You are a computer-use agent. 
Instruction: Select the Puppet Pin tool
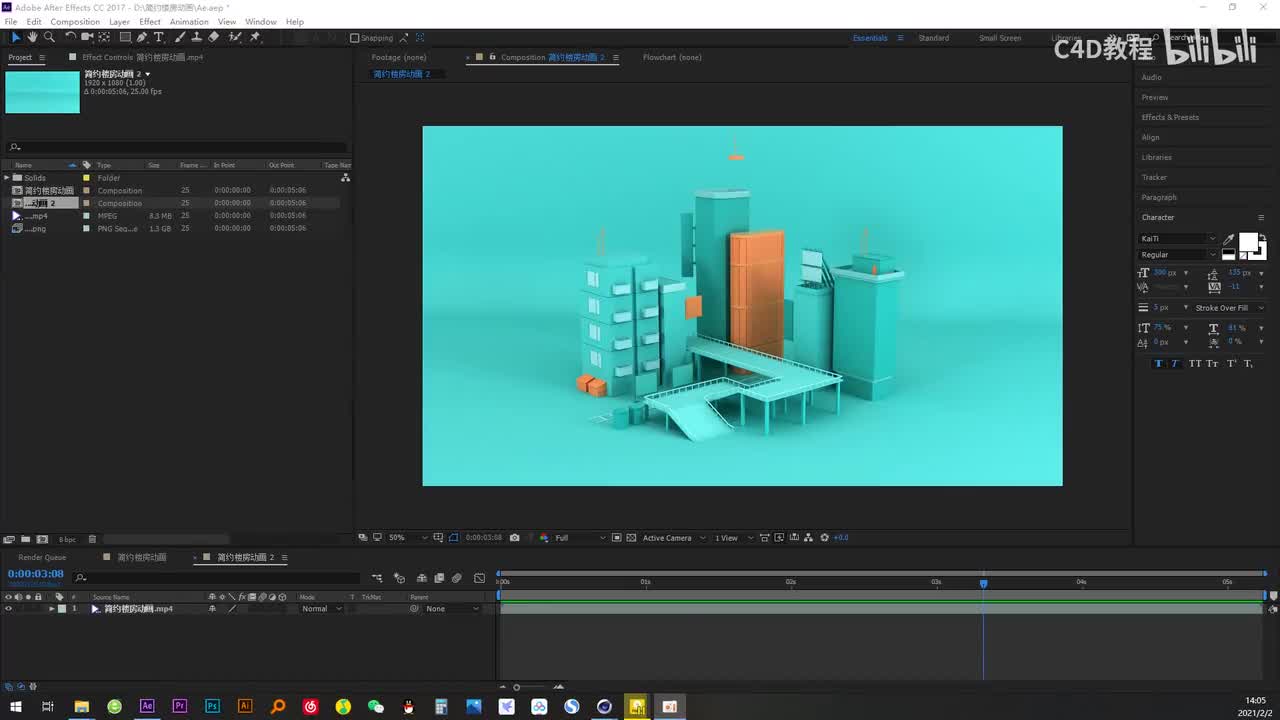255,37
